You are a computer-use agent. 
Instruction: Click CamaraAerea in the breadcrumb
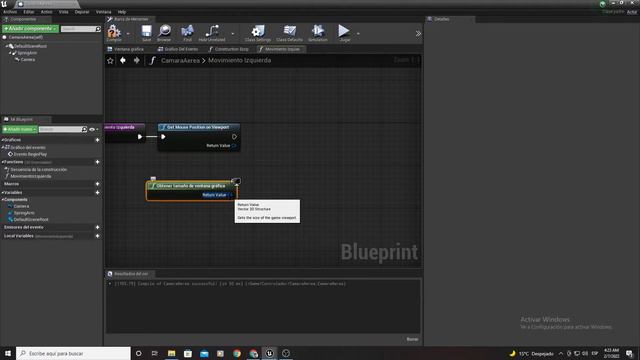click(x=180, y=60)
